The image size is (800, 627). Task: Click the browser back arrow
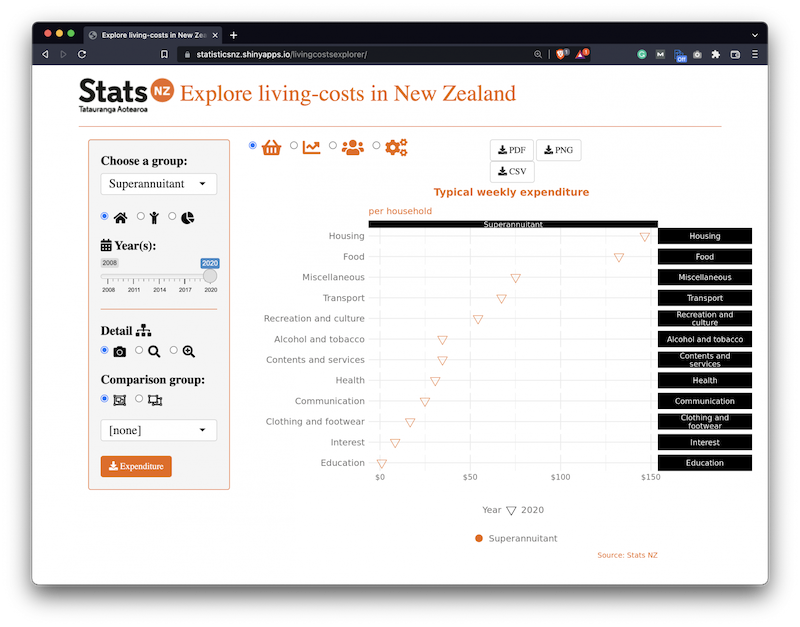coord(45,54)
